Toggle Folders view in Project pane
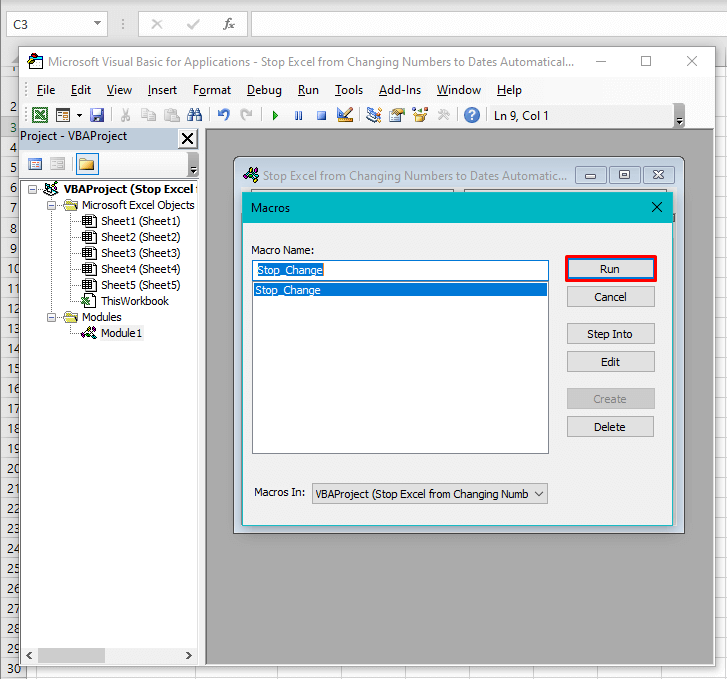The height and width of the screenshot is (679, 727). (x=87, y=164)
